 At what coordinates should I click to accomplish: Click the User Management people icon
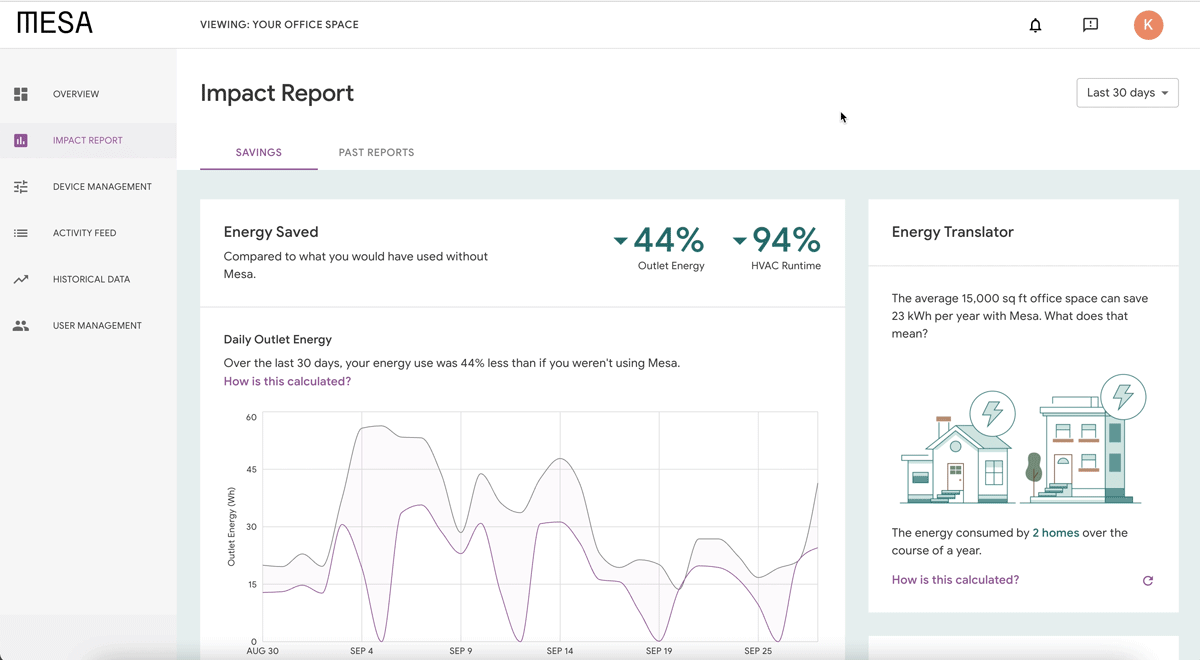point(21,326)
